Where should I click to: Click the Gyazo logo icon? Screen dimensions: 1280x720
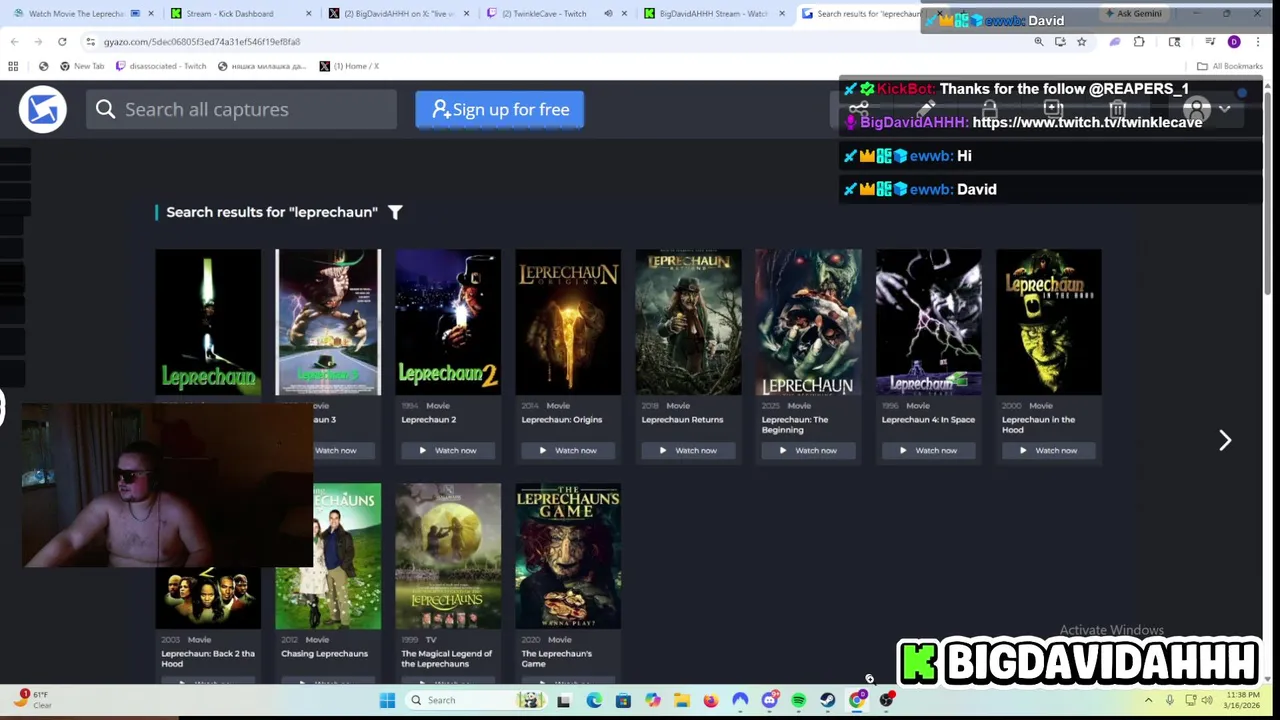42,109
